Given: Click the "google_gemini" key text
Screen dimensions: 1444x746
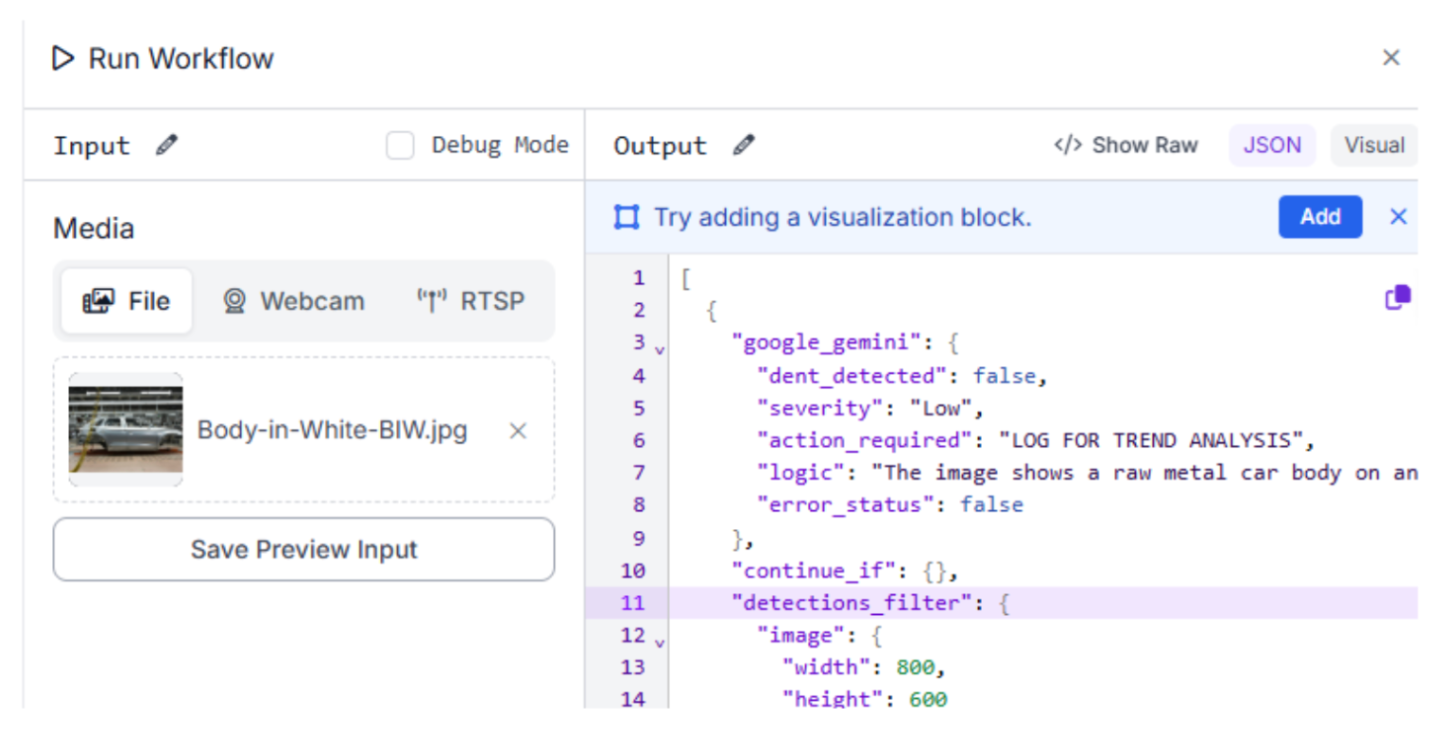Looking at the screenshot, I should (x=826, y=343).
